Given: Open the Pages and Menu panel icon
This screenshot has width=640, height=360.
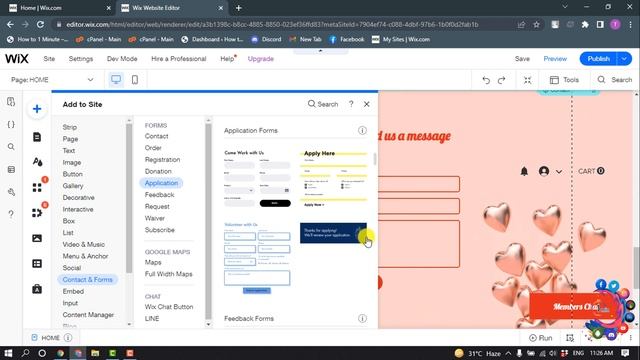Looking at the screenshot, I should point(37,137).
